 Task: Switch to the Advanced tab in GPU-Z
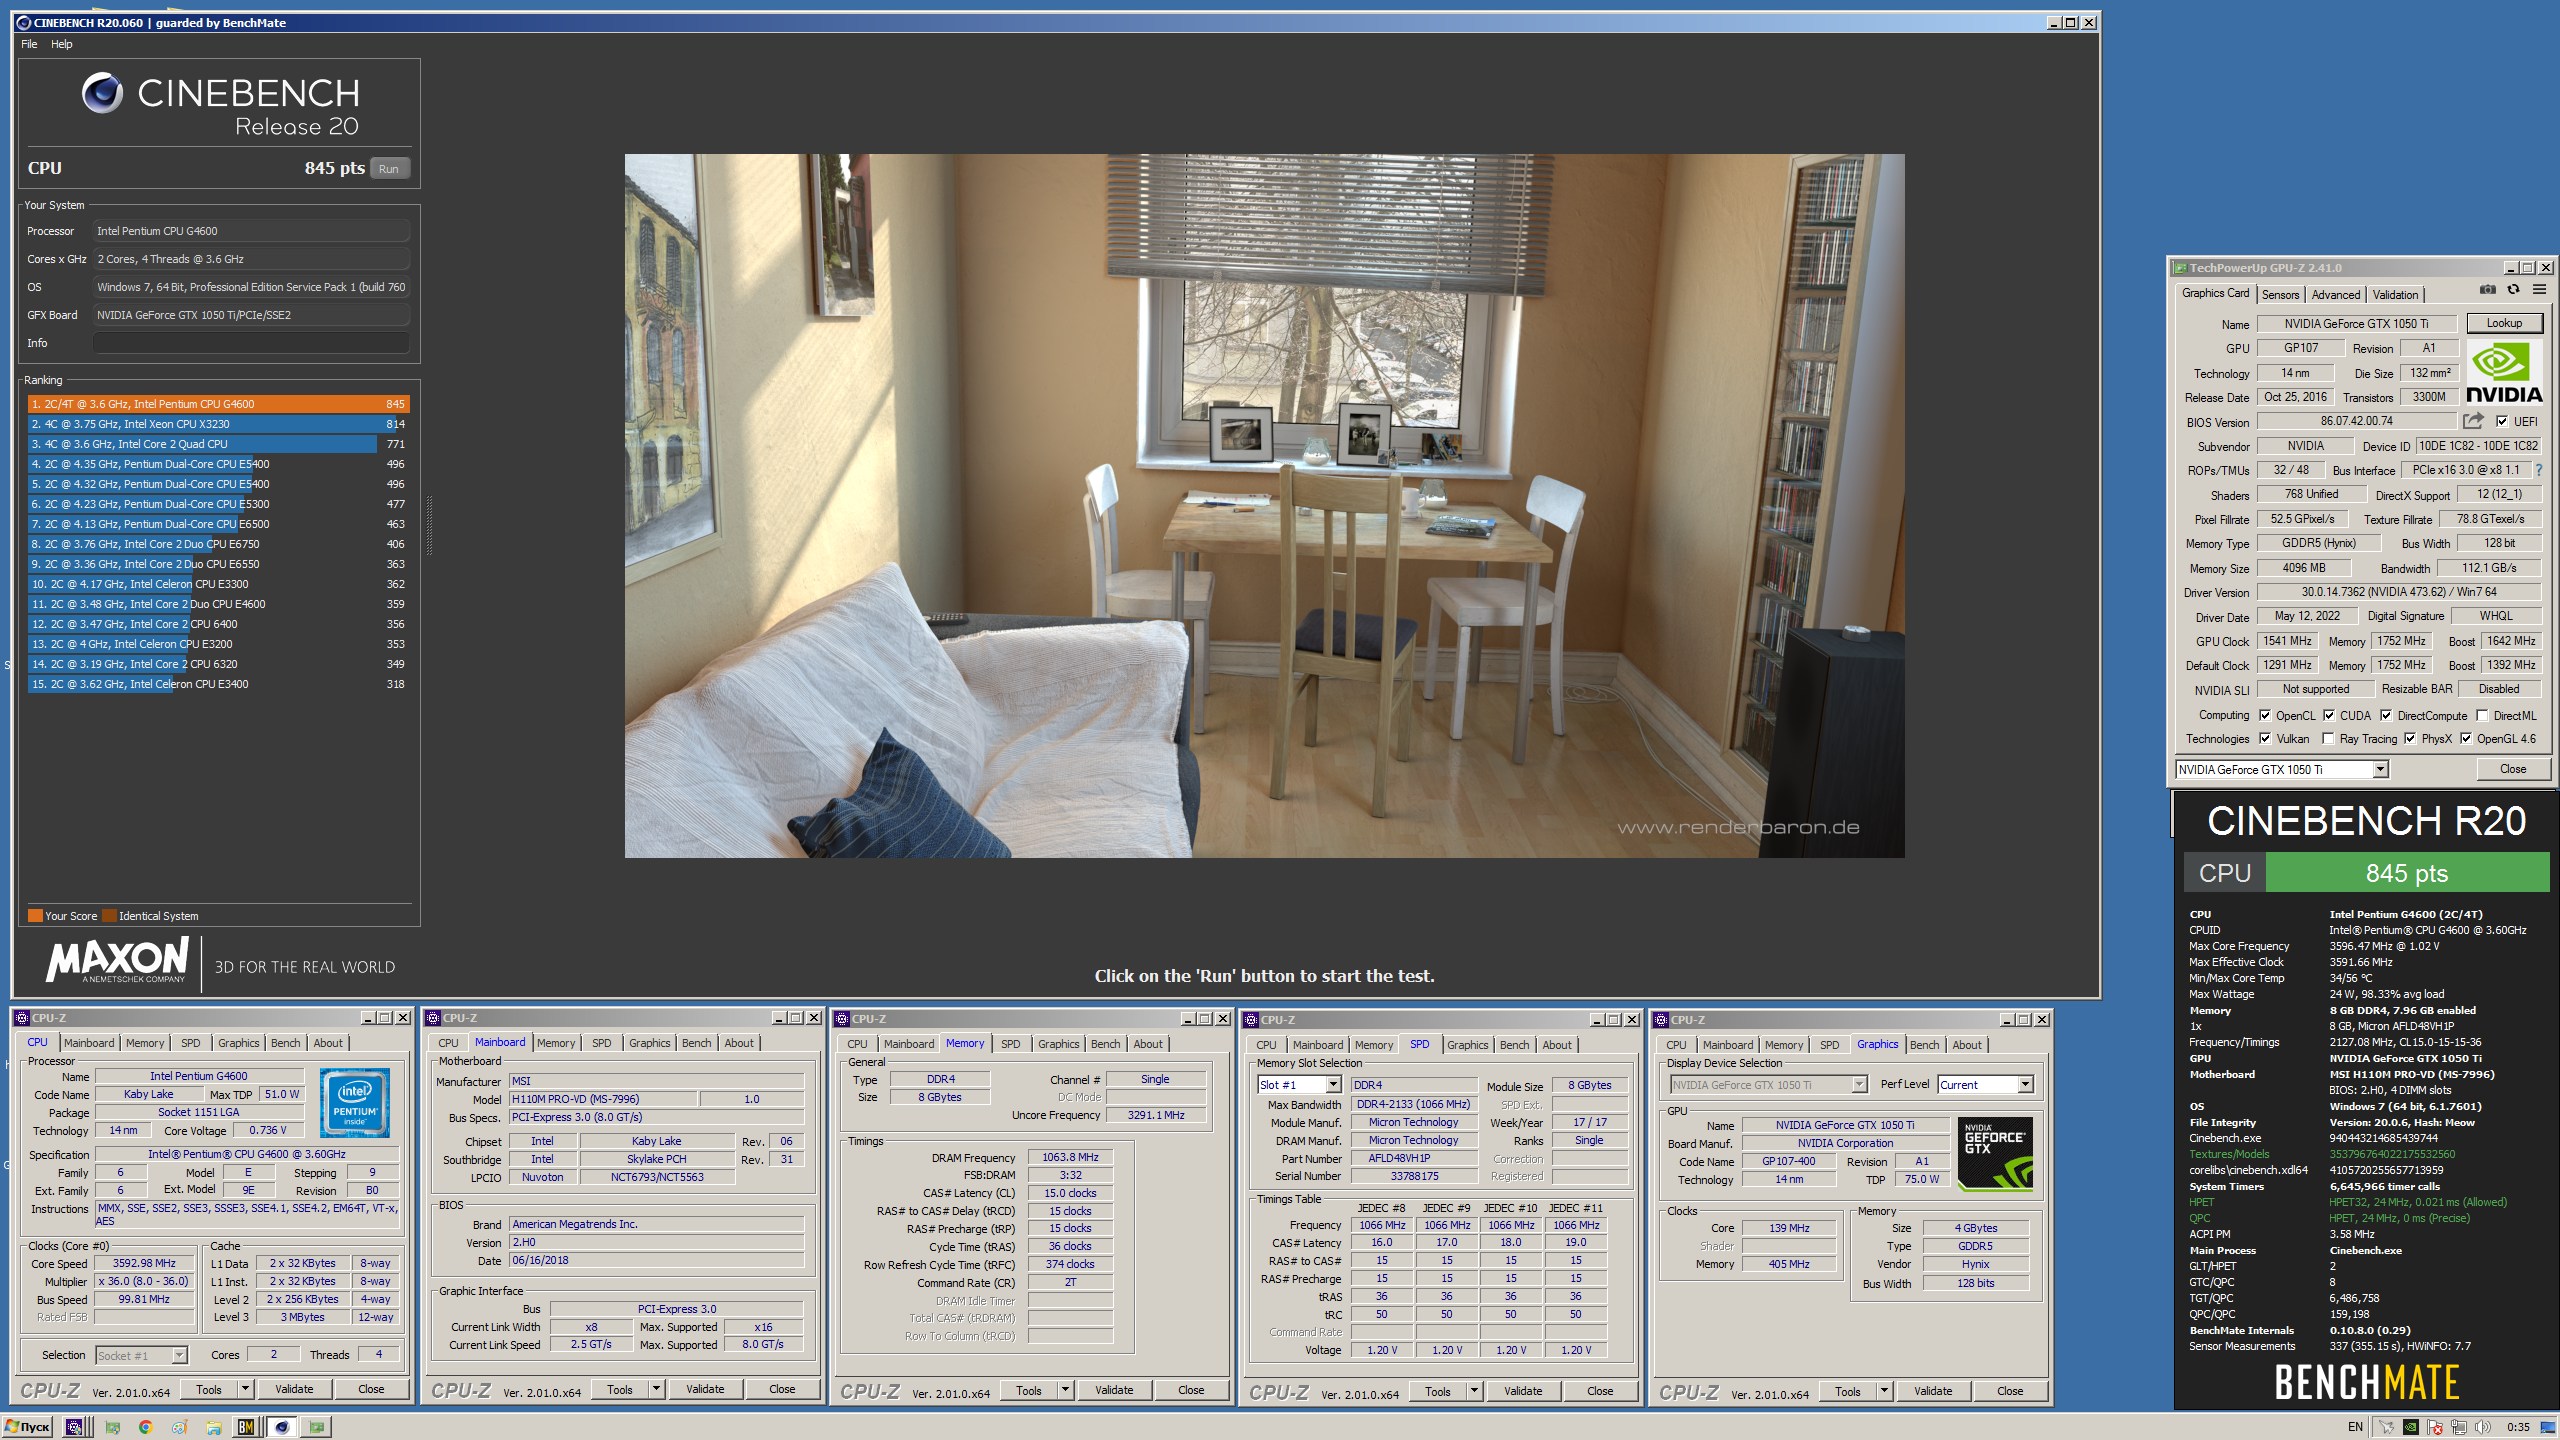(2336, 294)
